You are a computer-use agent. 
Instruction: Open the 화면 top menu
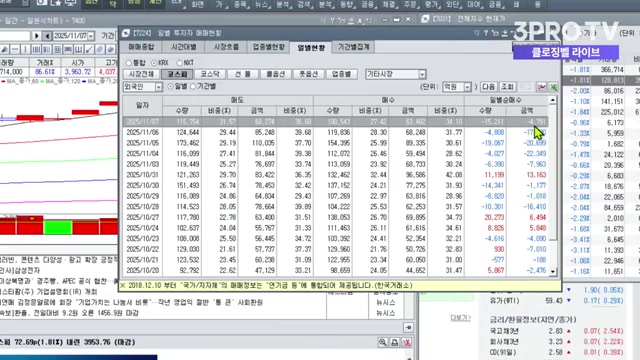[x=198, y=4]
